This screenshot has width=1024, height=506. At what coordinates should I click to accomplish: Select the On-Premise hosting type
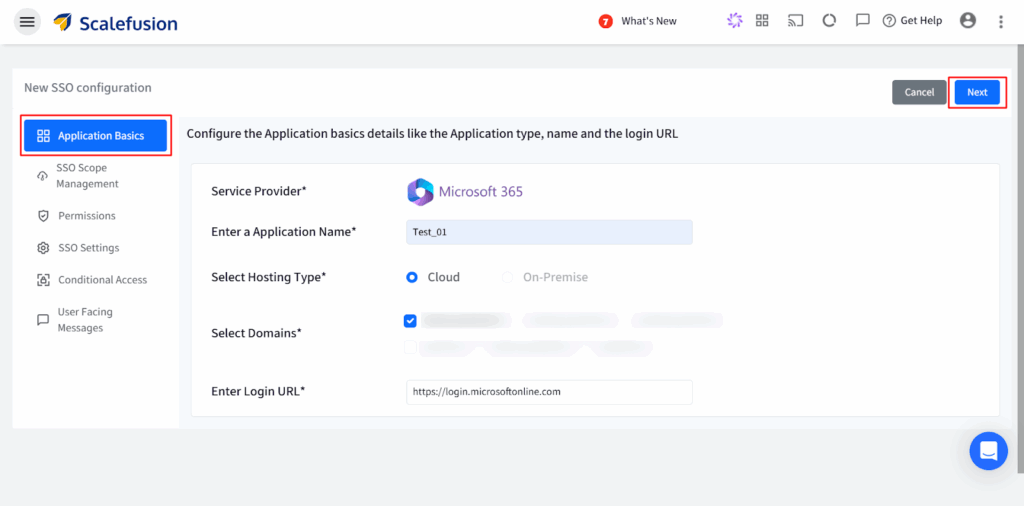click(508, 277)
